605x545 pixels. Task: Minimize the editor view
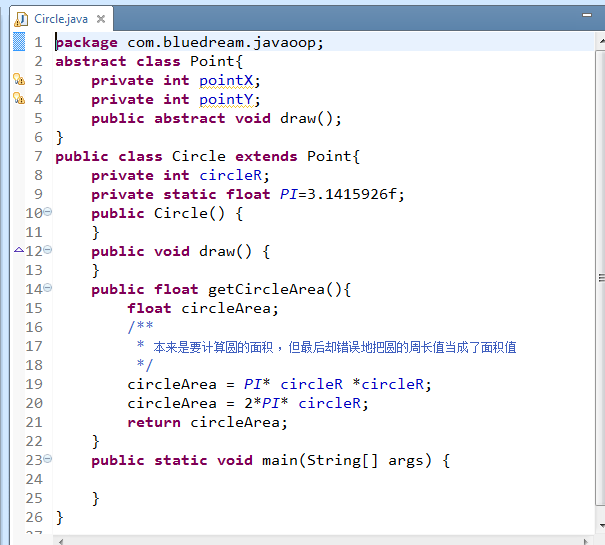click(x=587, y=15)
